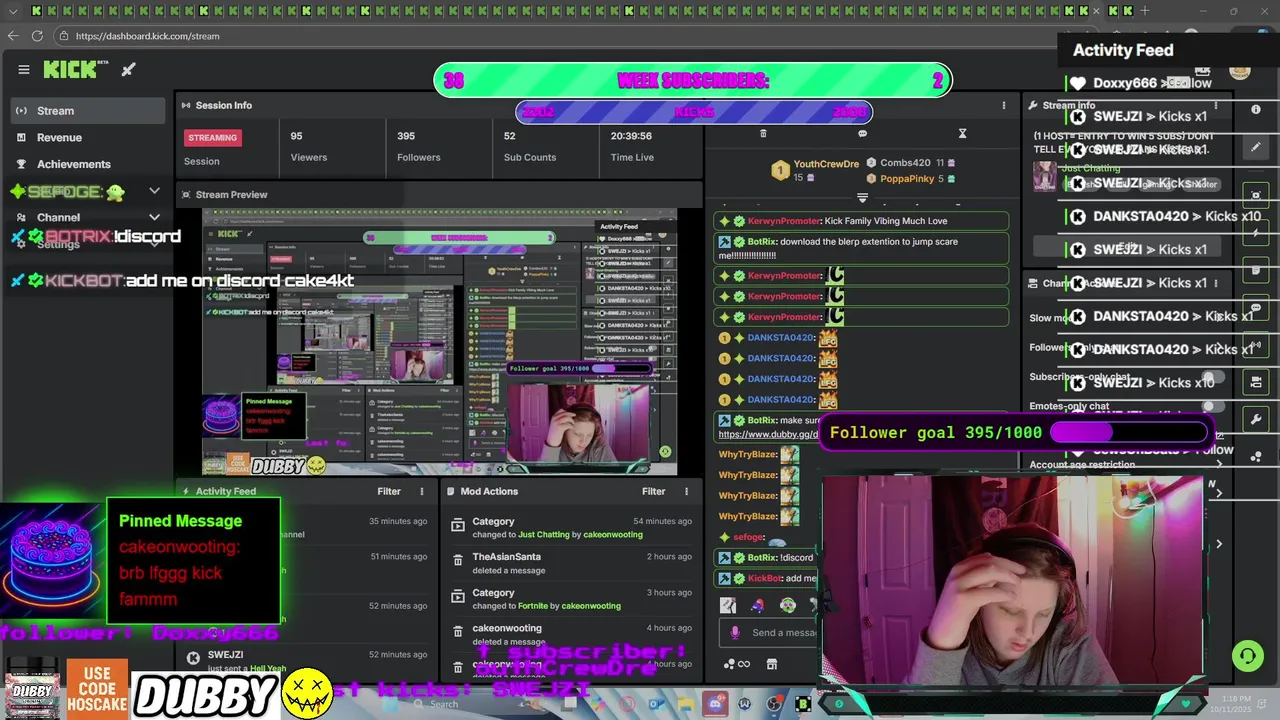Open Session Info kebab menu

point(1004,105)
